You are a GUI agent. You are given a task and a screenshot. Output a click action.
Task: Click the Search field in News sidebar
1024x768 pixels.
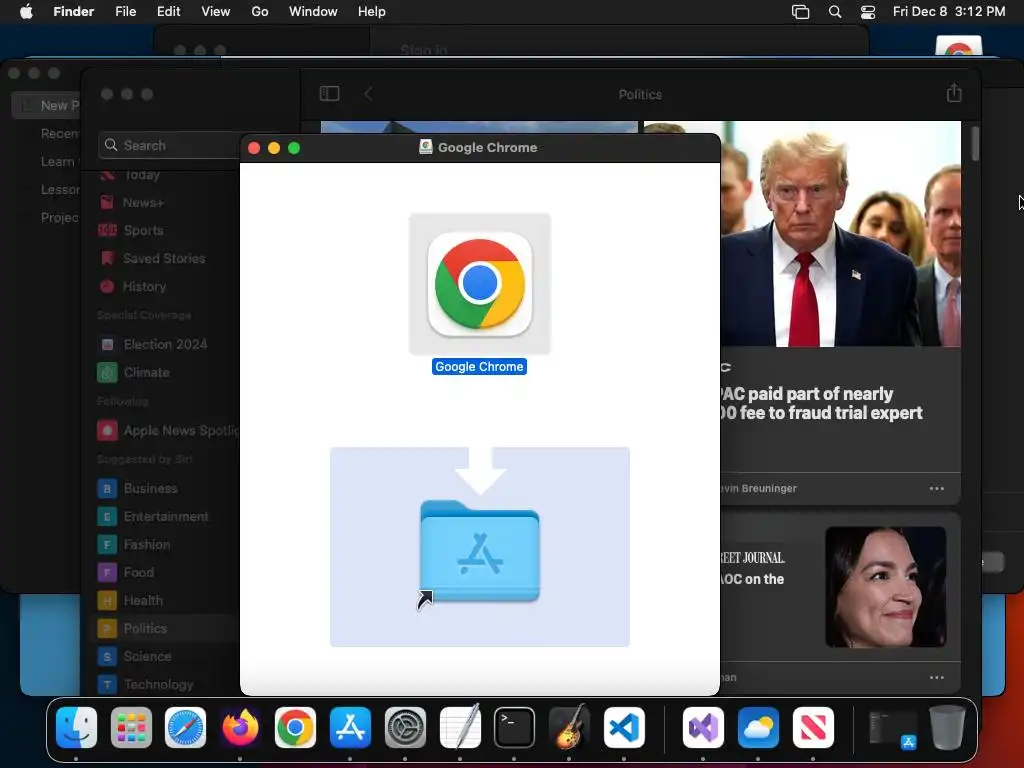(171, 145)
